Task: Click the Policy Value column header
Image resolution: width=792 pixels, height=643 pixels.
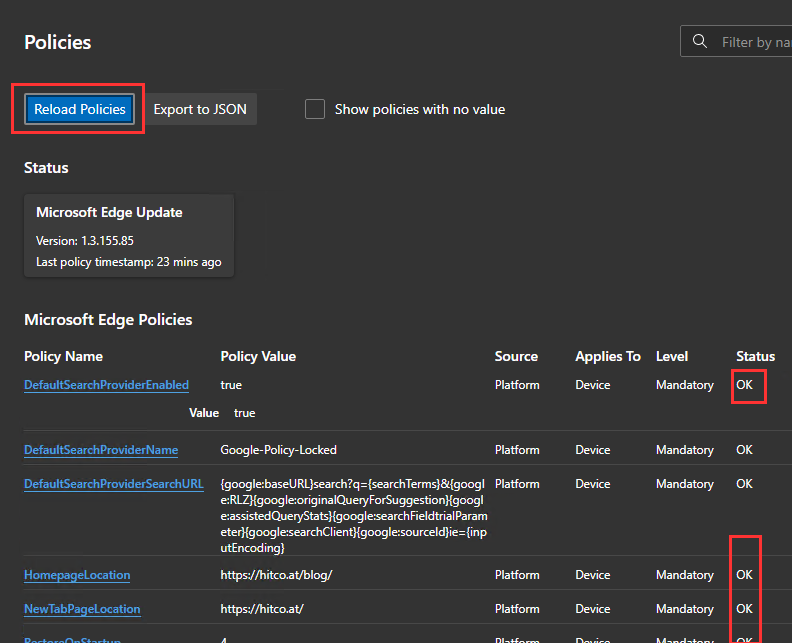Action: coord(258,356)
